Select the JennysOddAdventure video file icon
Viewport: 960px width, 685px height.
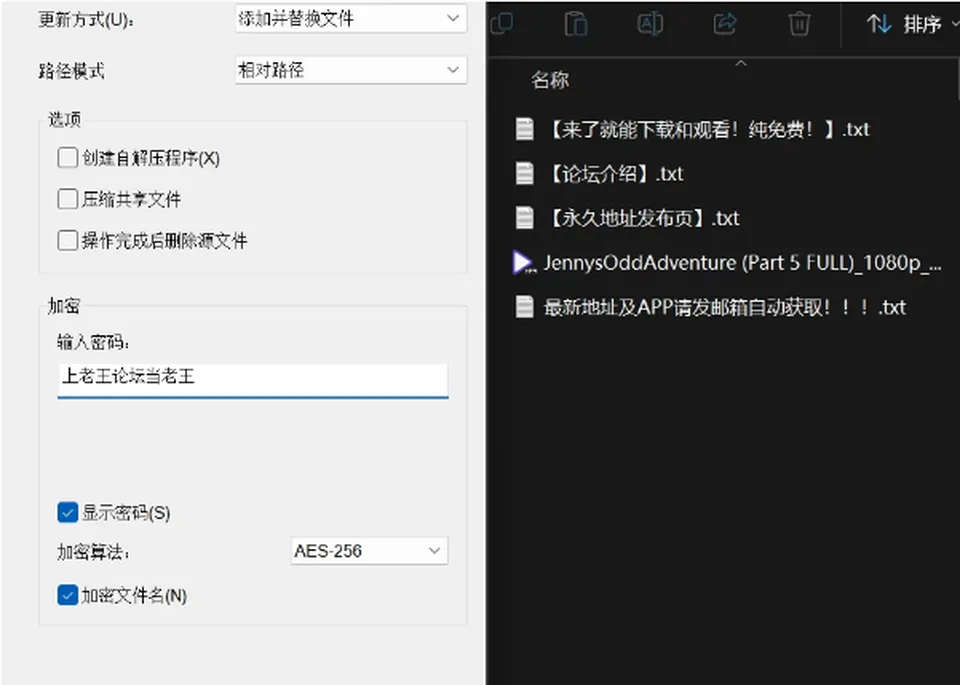click(x=523, y=263)
